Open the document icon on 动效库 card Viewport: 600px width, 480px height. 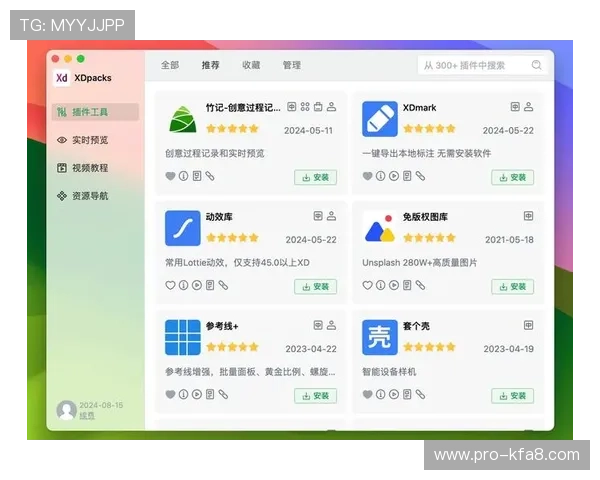pos(210,285)
